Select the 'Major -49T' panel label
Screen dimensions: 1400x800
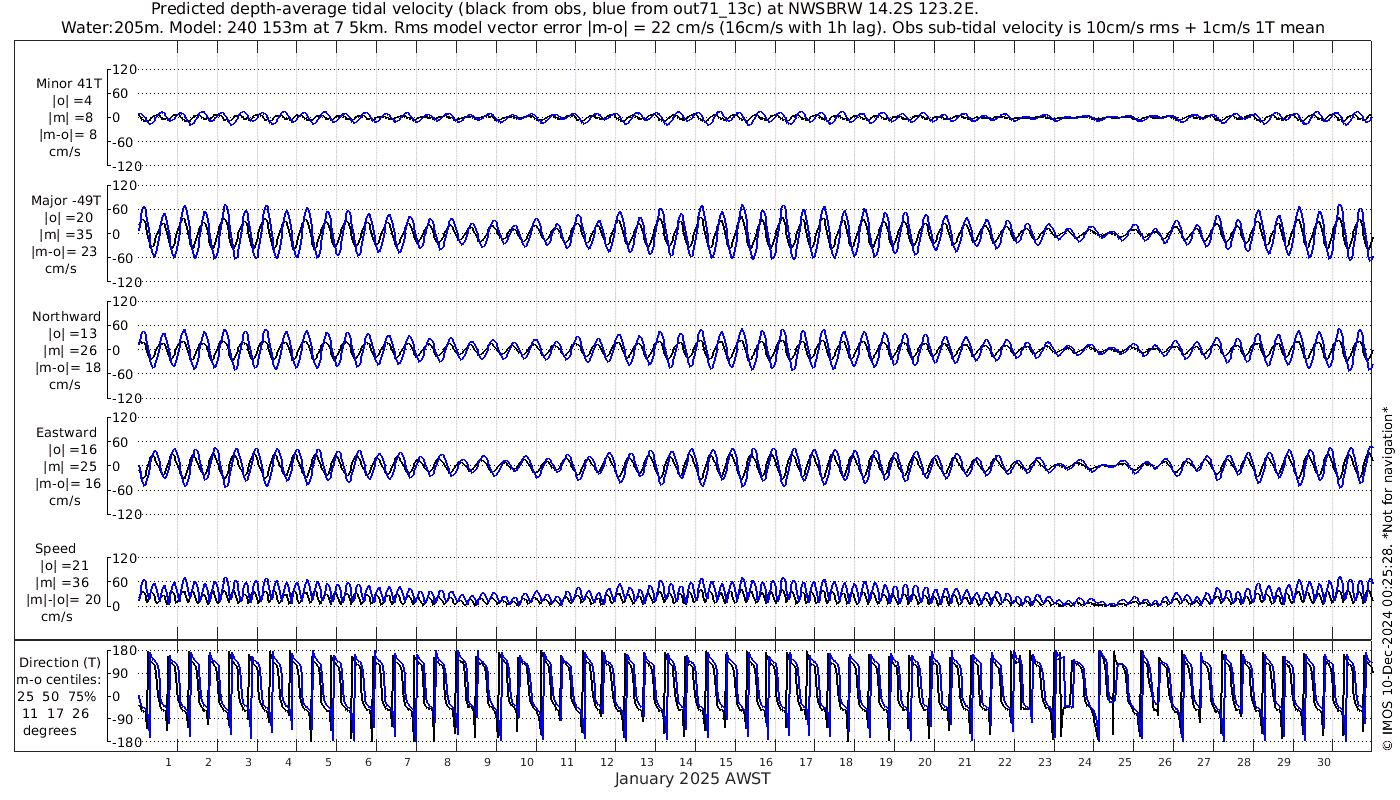tap(66, 201)
